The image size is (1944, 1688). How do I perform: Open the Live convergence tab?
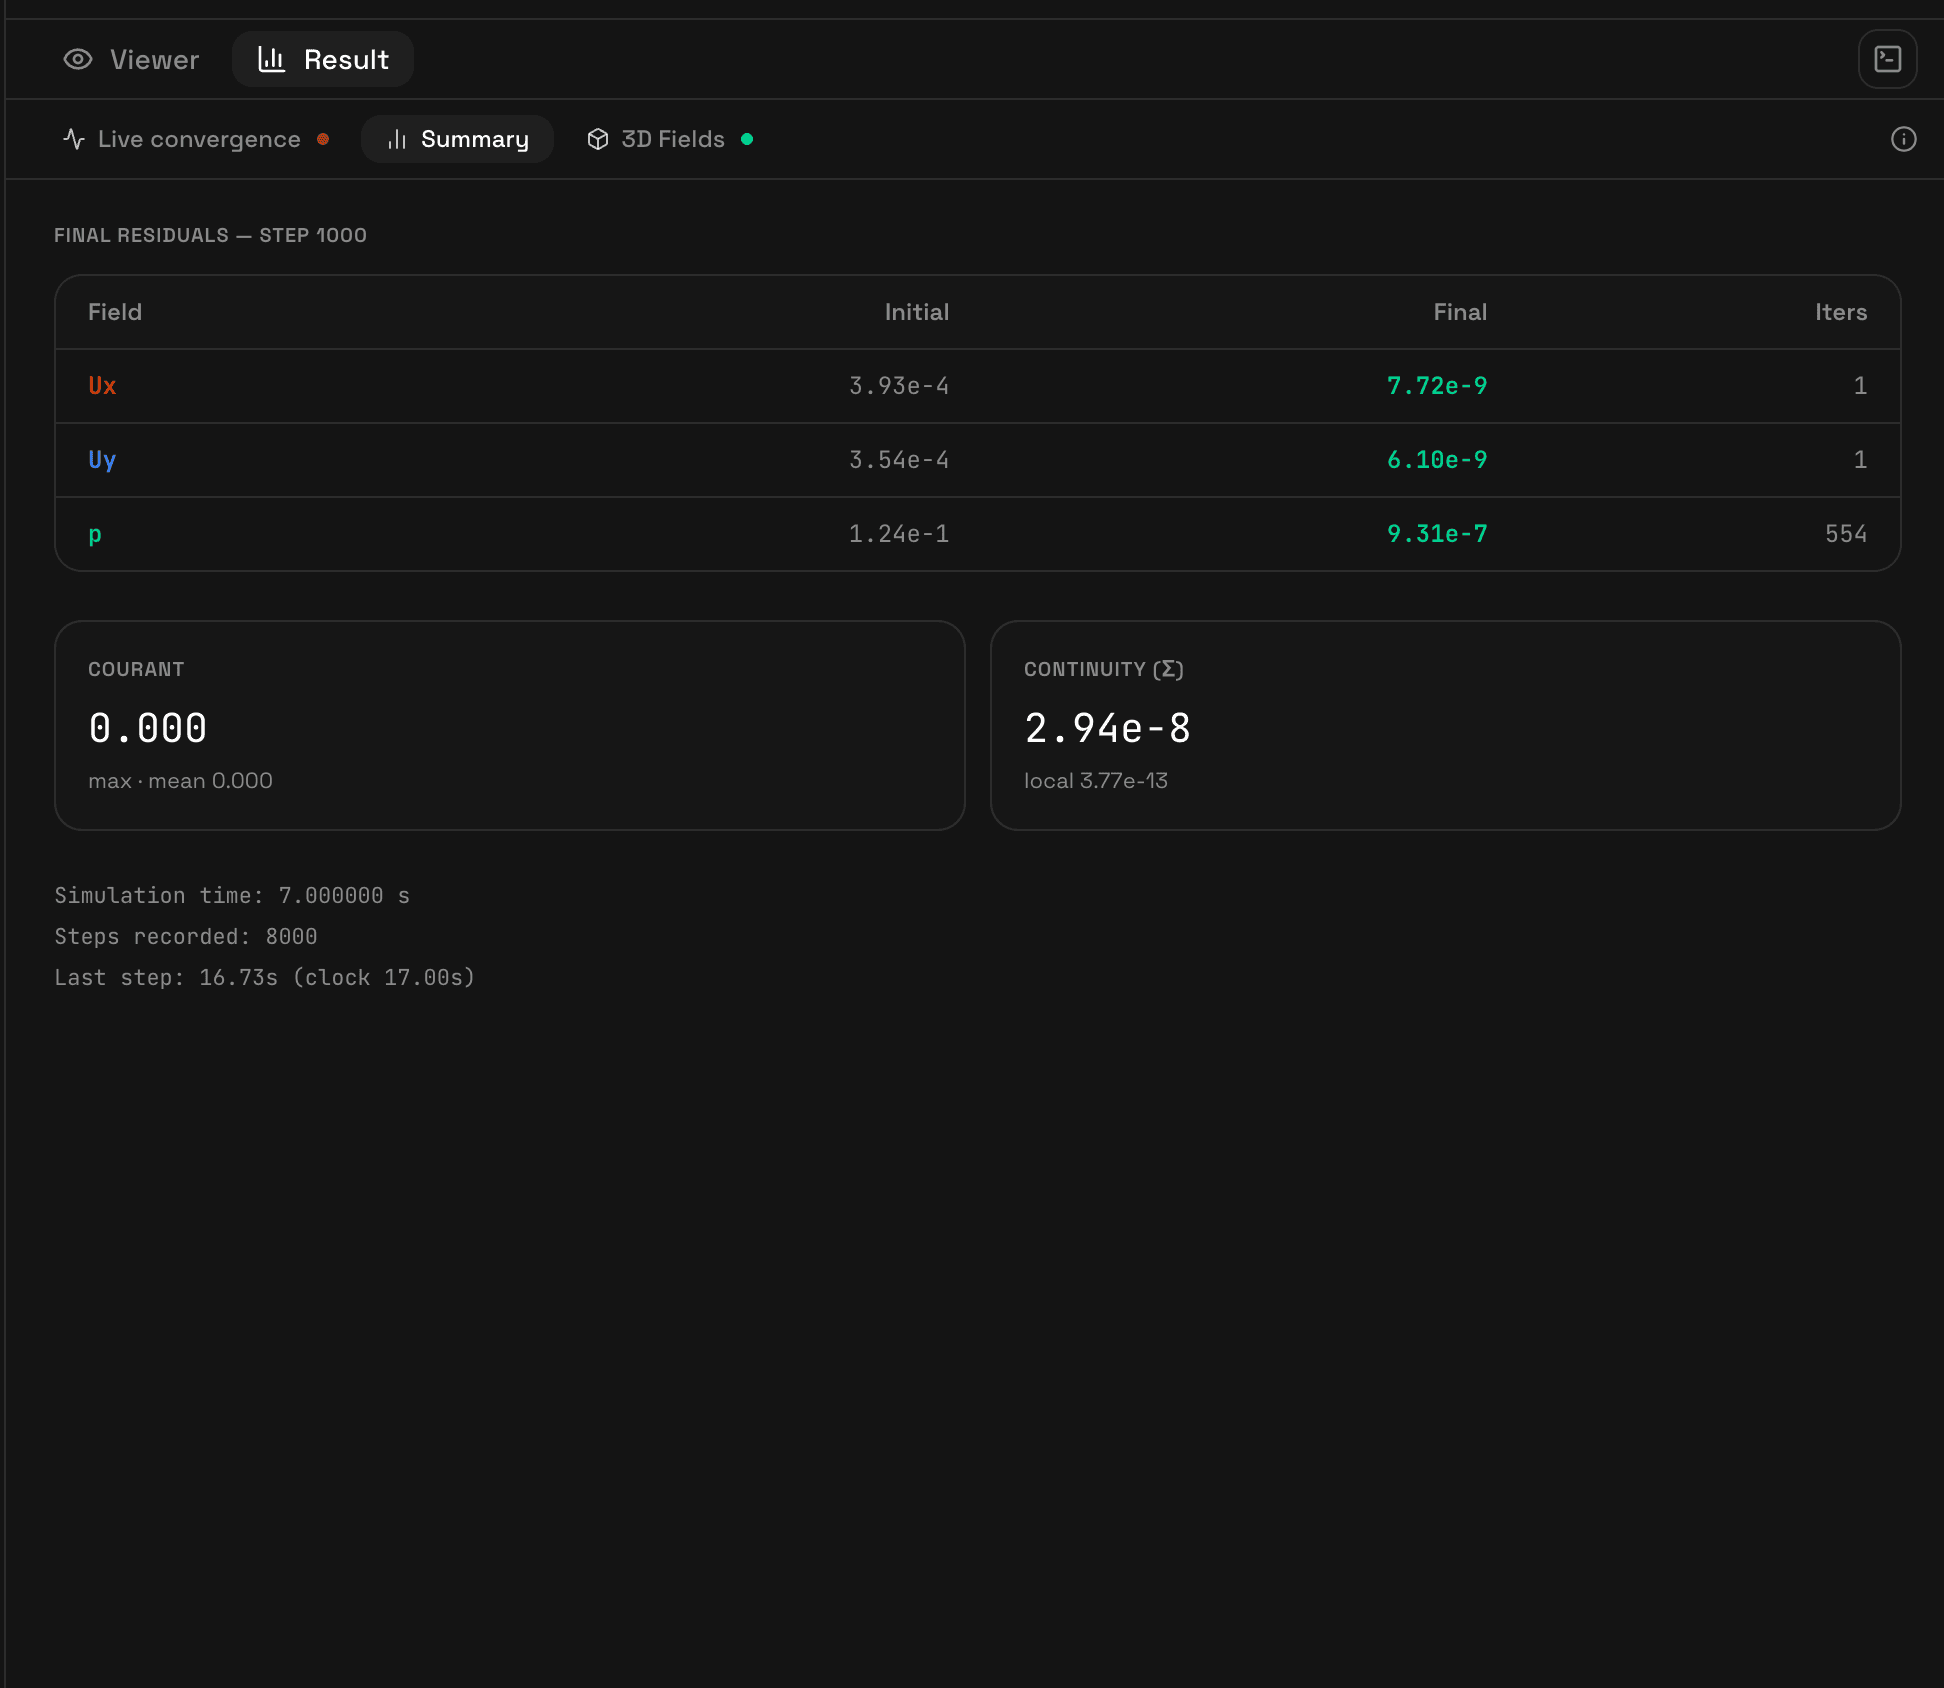[199, 139]
